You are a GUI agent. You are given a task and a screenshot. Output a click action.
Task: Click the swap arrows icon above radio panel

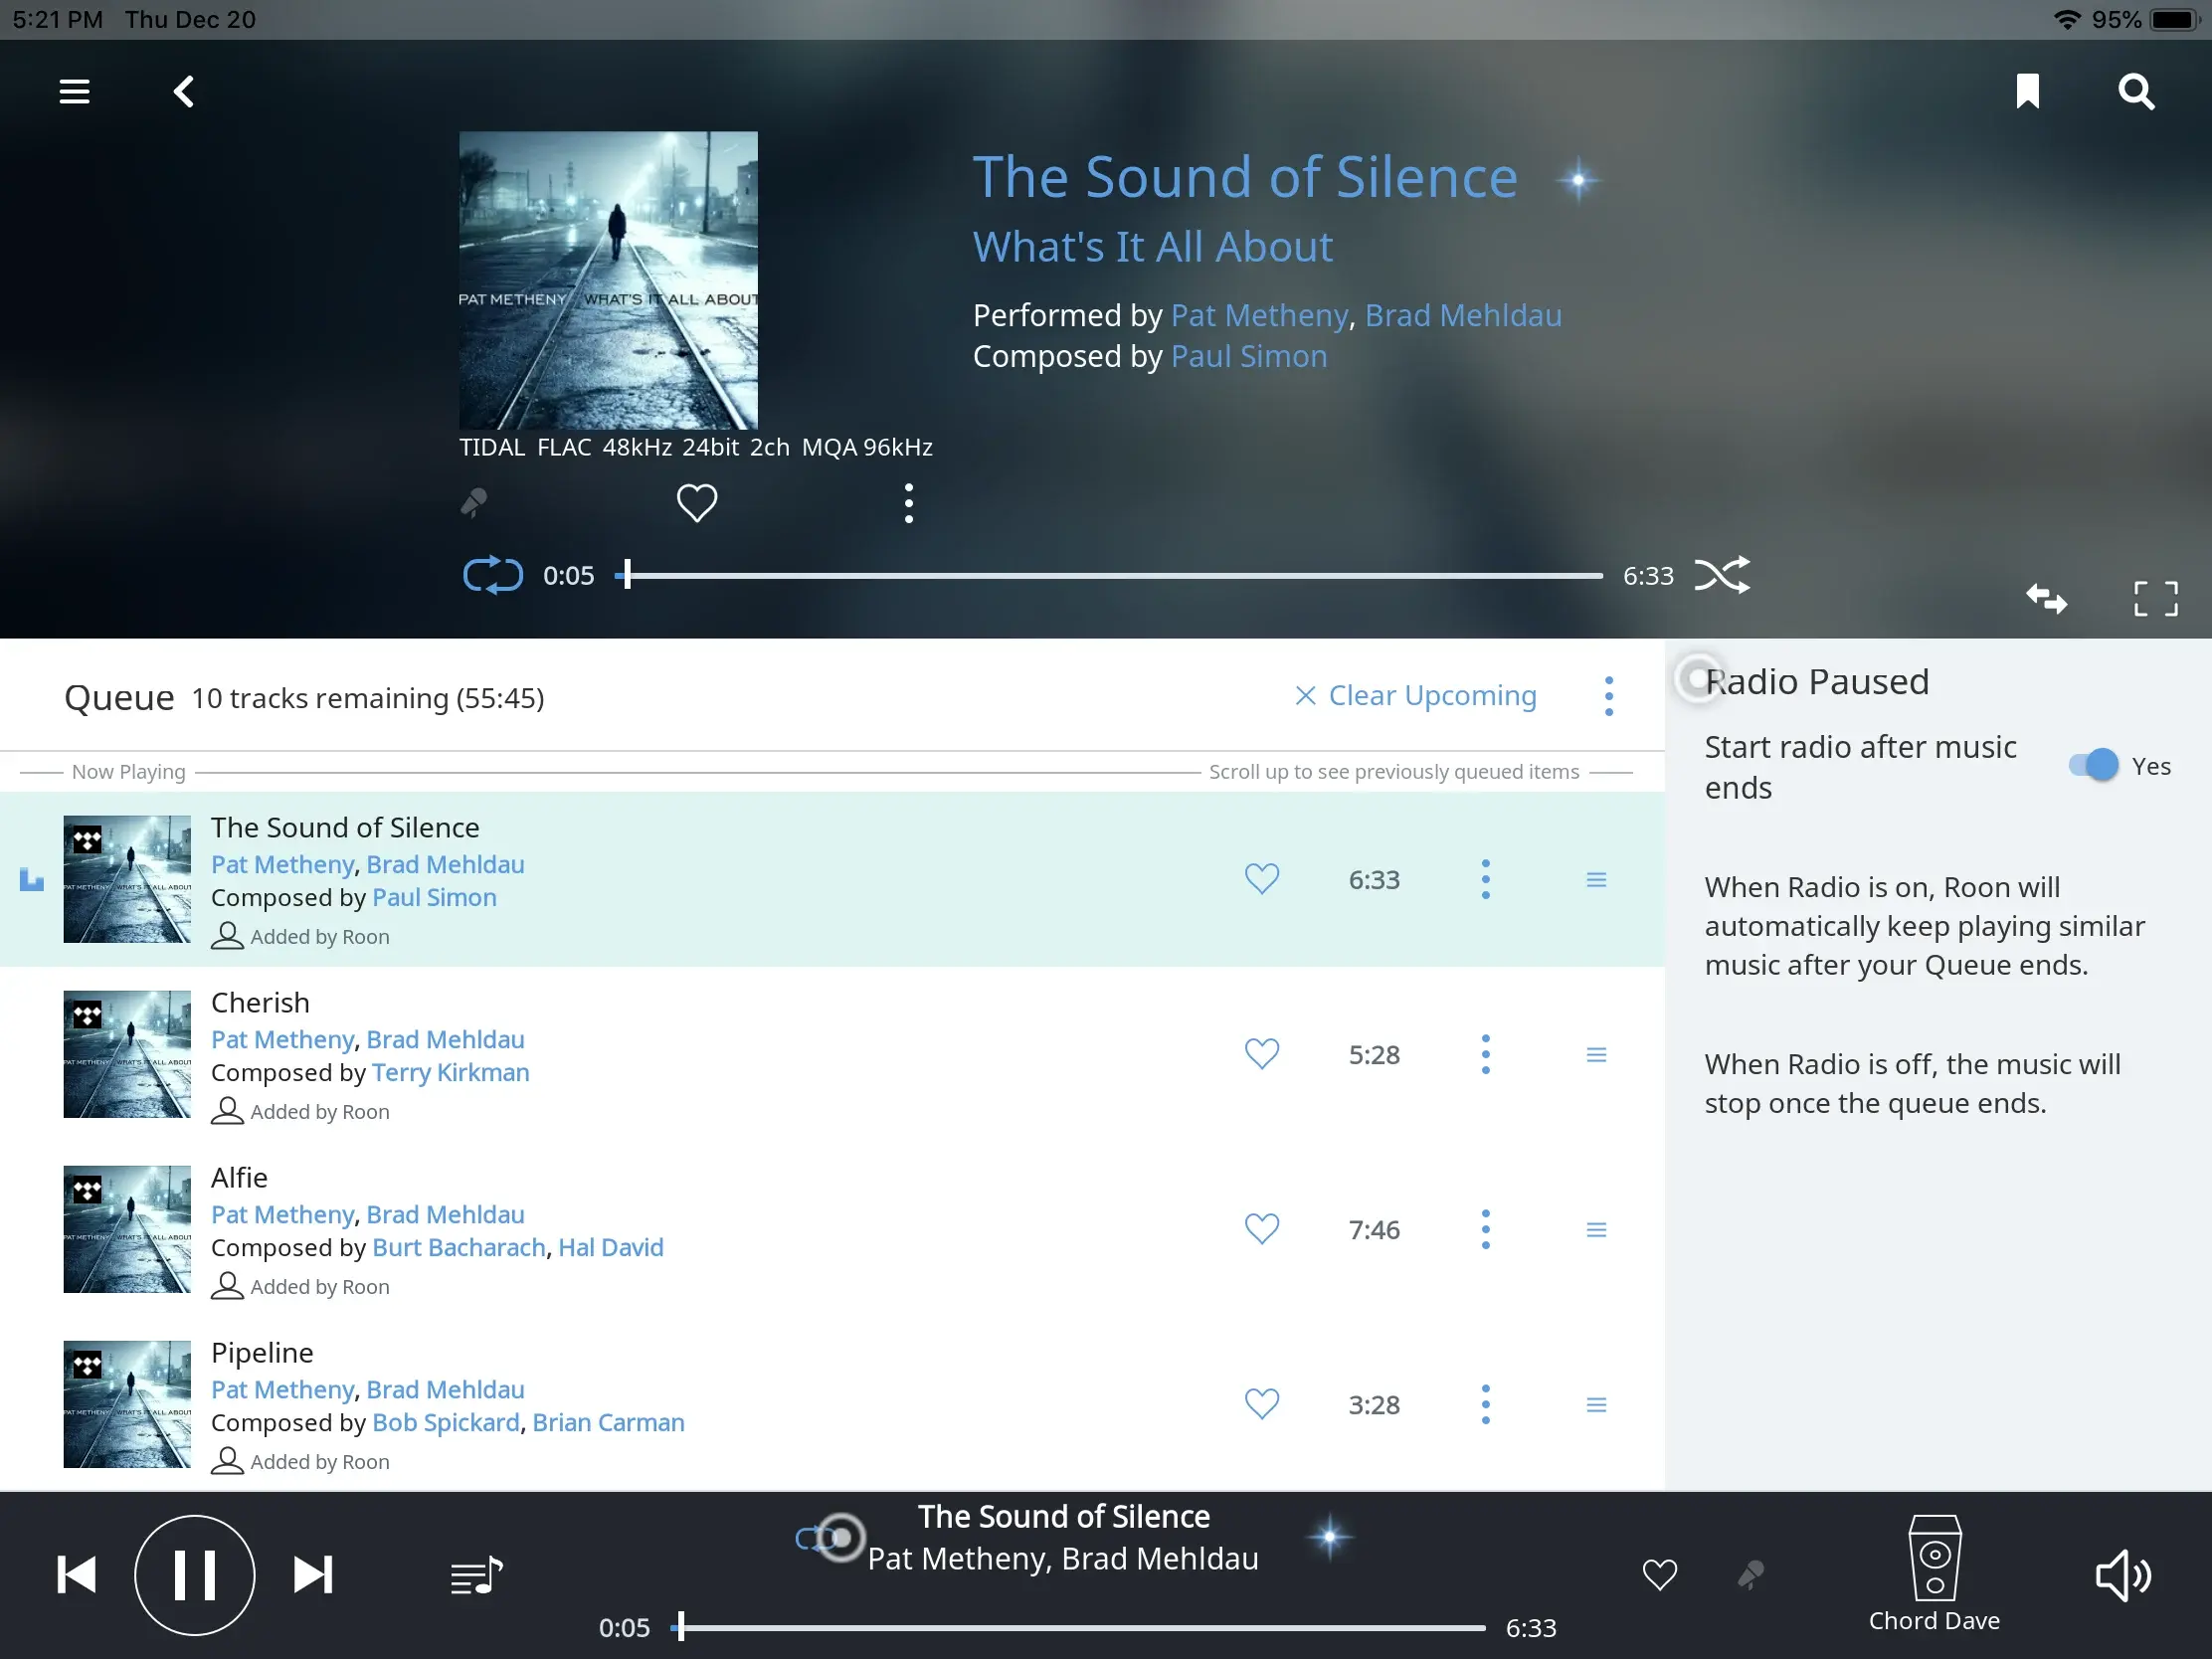tap(2046, 599)
